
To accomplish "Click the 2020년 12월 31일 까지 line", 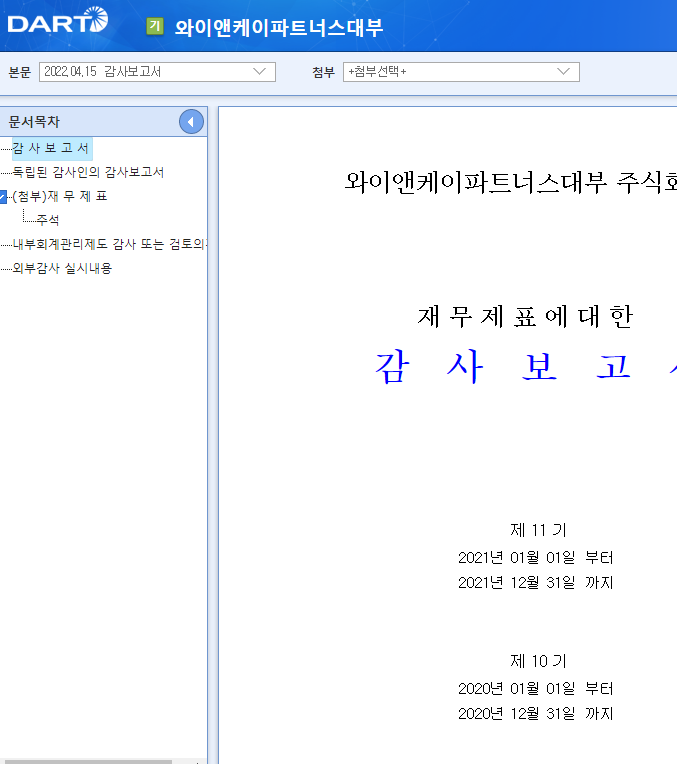I will coord(535,714).
